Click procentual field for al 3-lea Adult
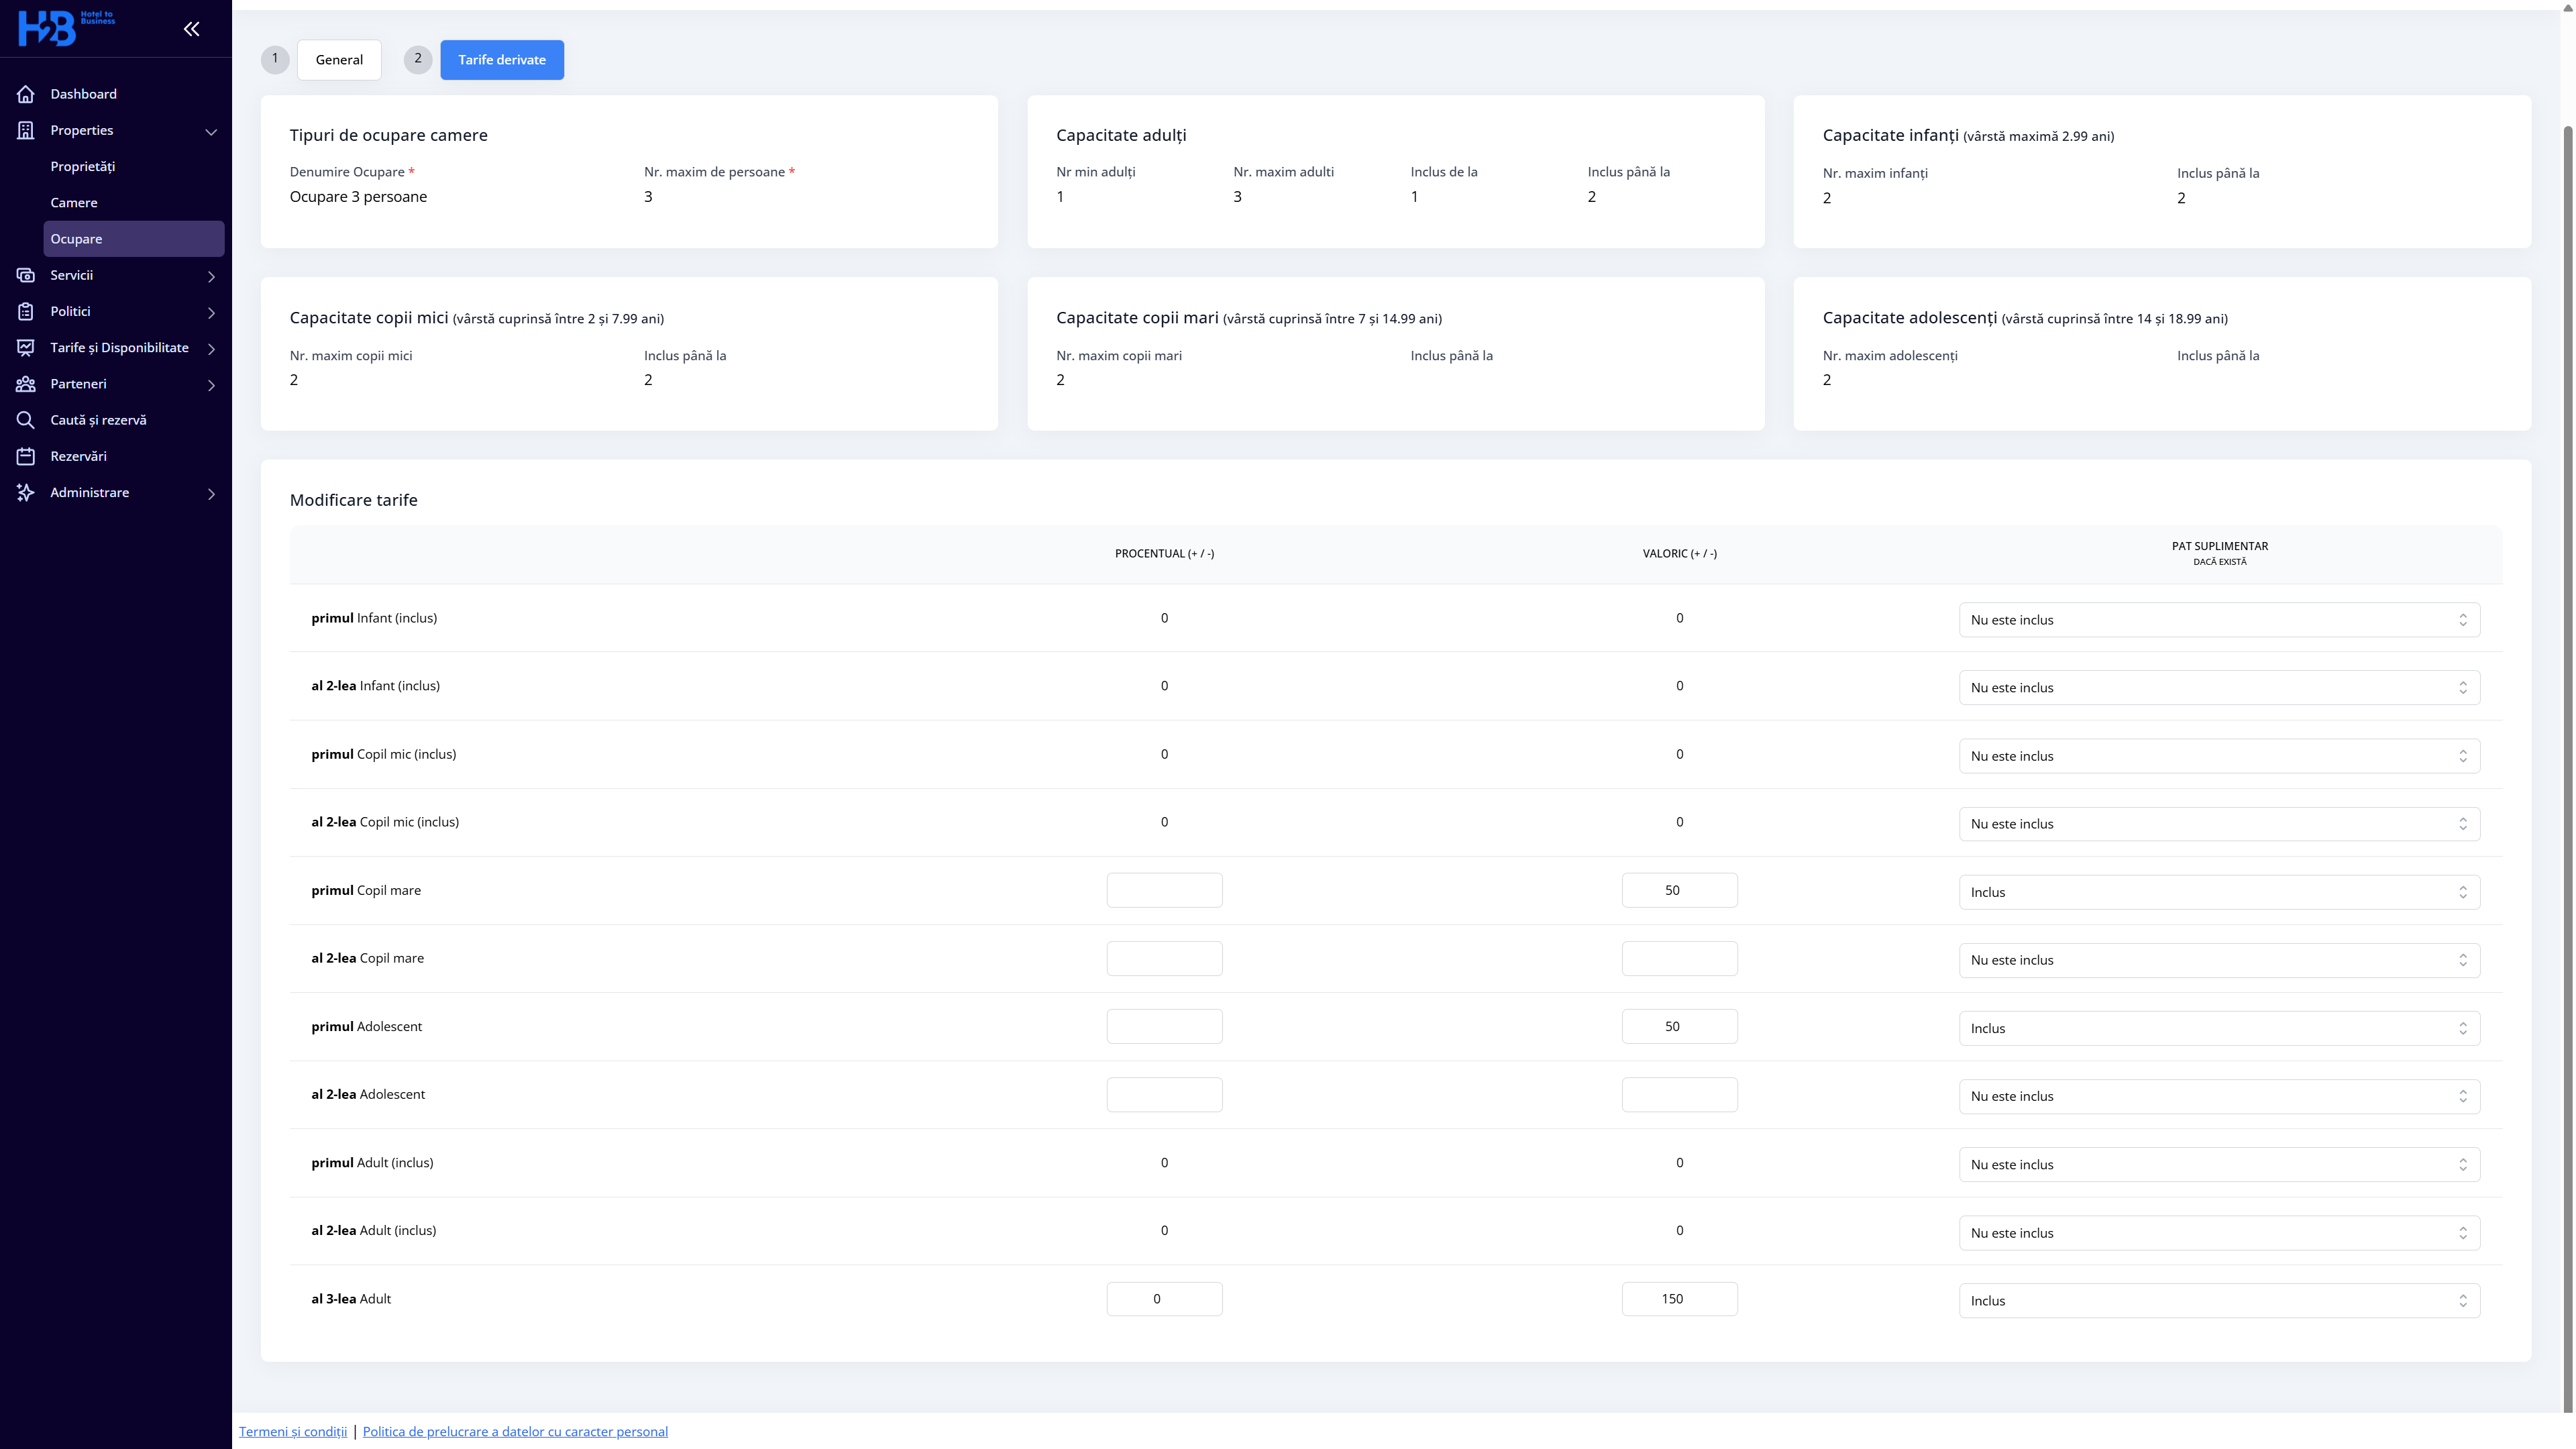Screen dimensions: 2576x1449 click(x=1164, y=1299)
